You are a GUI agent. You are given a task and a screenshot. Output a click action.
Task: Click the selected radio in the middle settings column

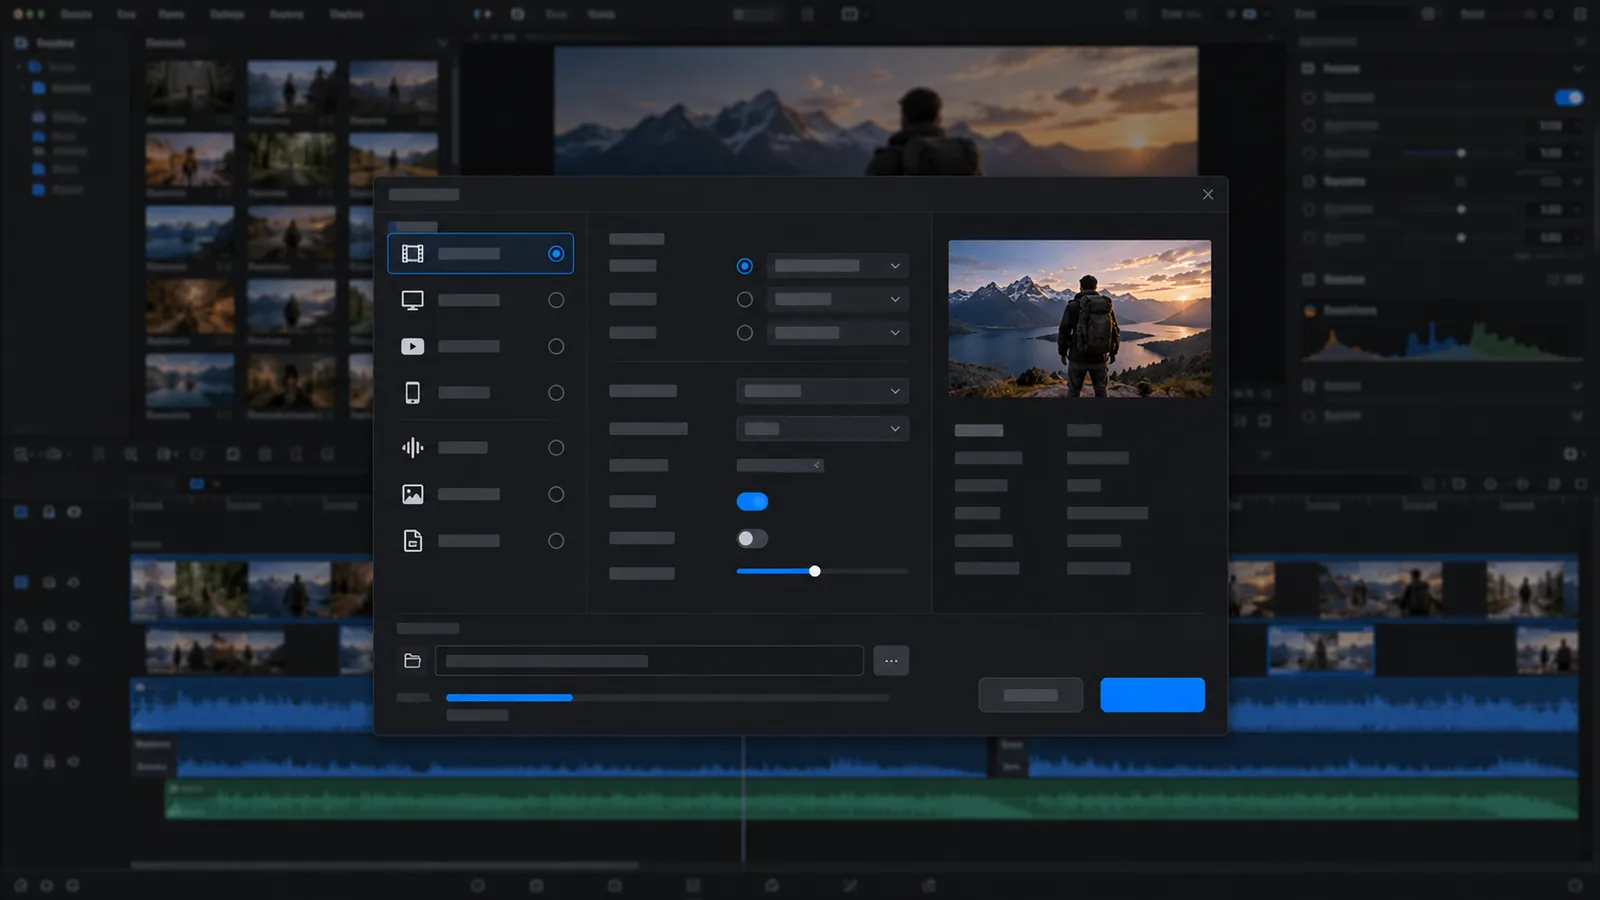point(744,266)
